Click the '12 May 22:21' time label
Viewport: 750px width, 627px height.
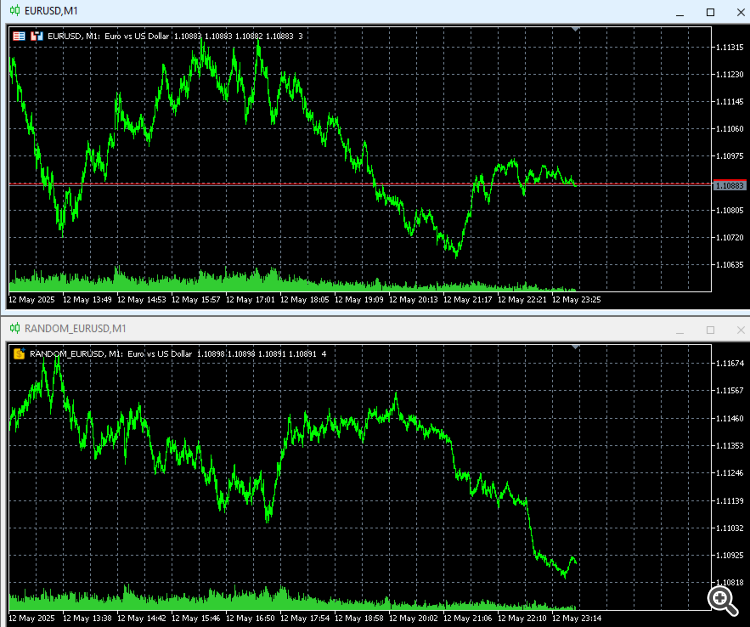522,300
